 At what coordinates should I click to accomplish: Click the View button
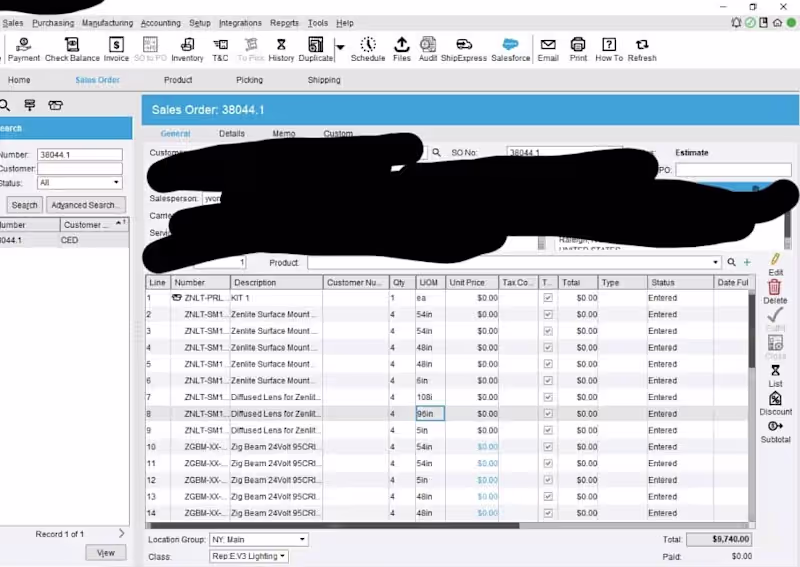click(106, 553)
